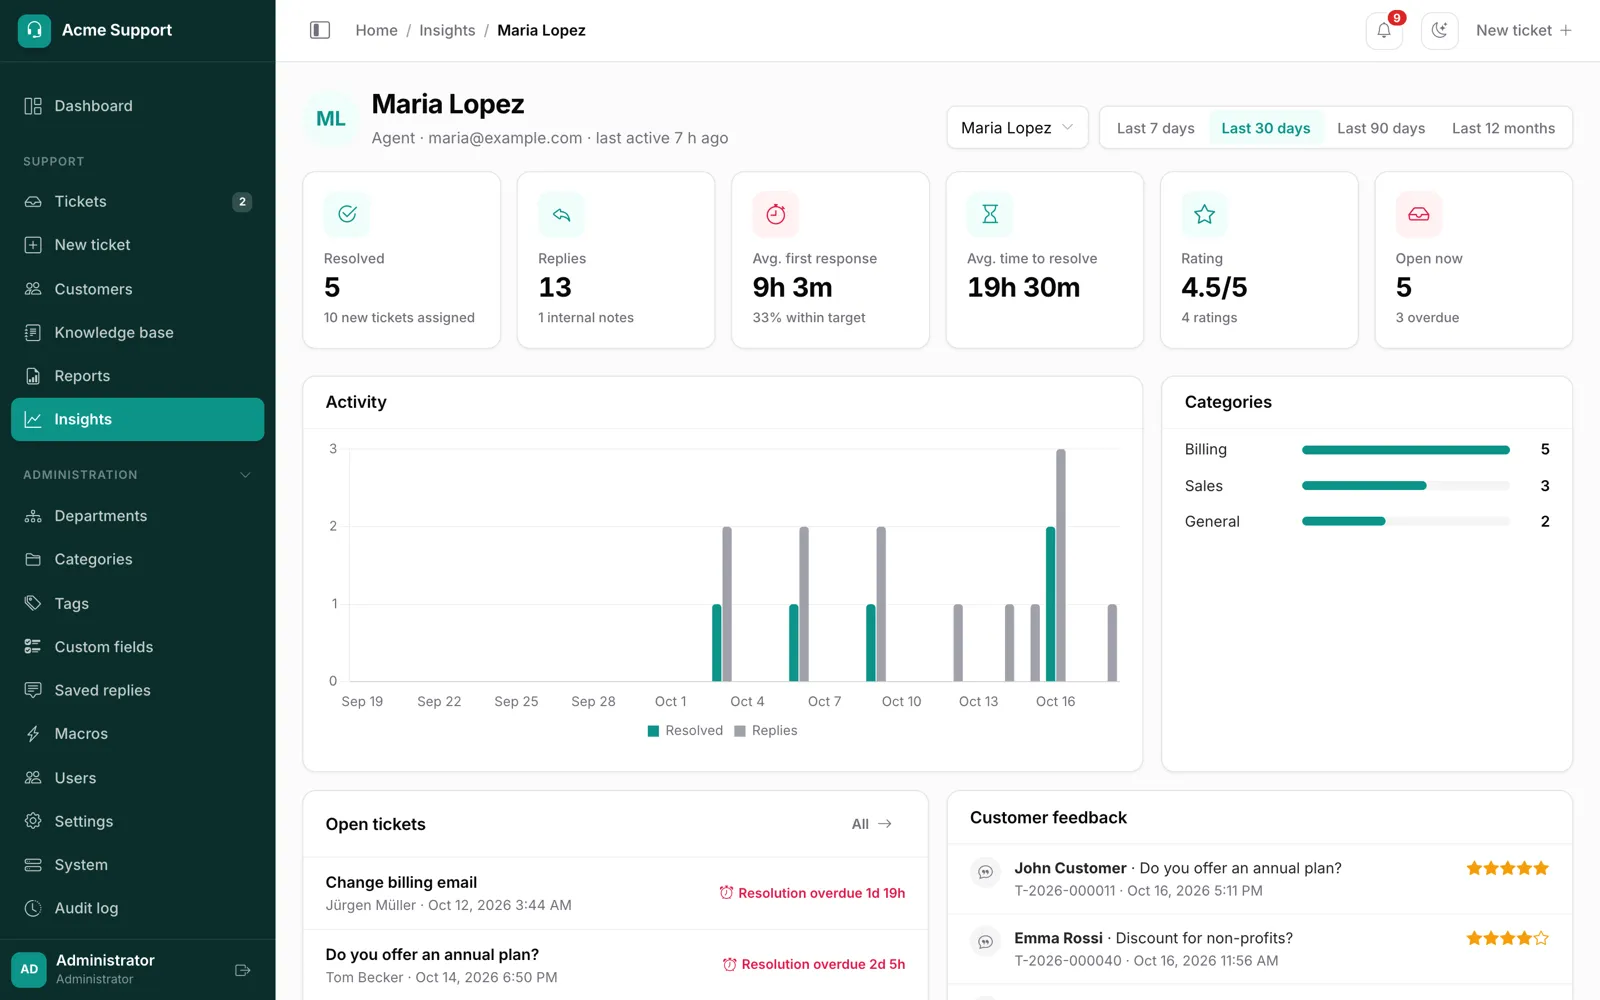
Task: Go to Home breadcrumb
Action: click(376, 30)
